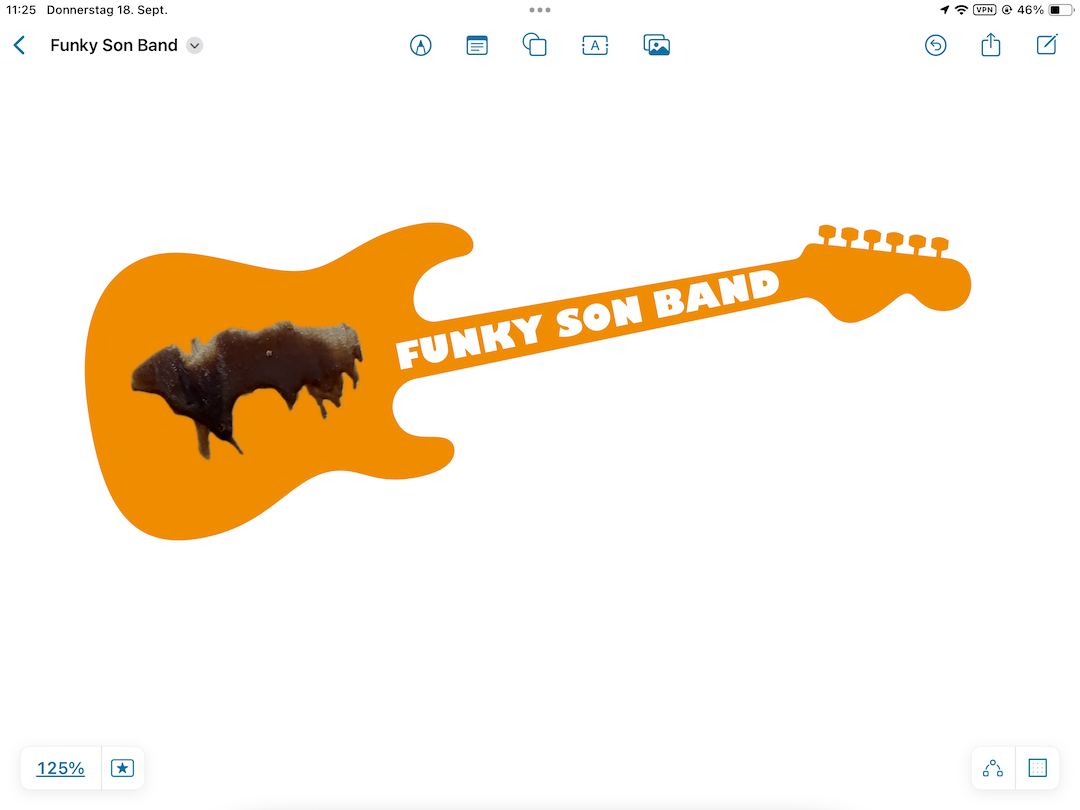Open the multitasking three-dots menu

[540, 10]
